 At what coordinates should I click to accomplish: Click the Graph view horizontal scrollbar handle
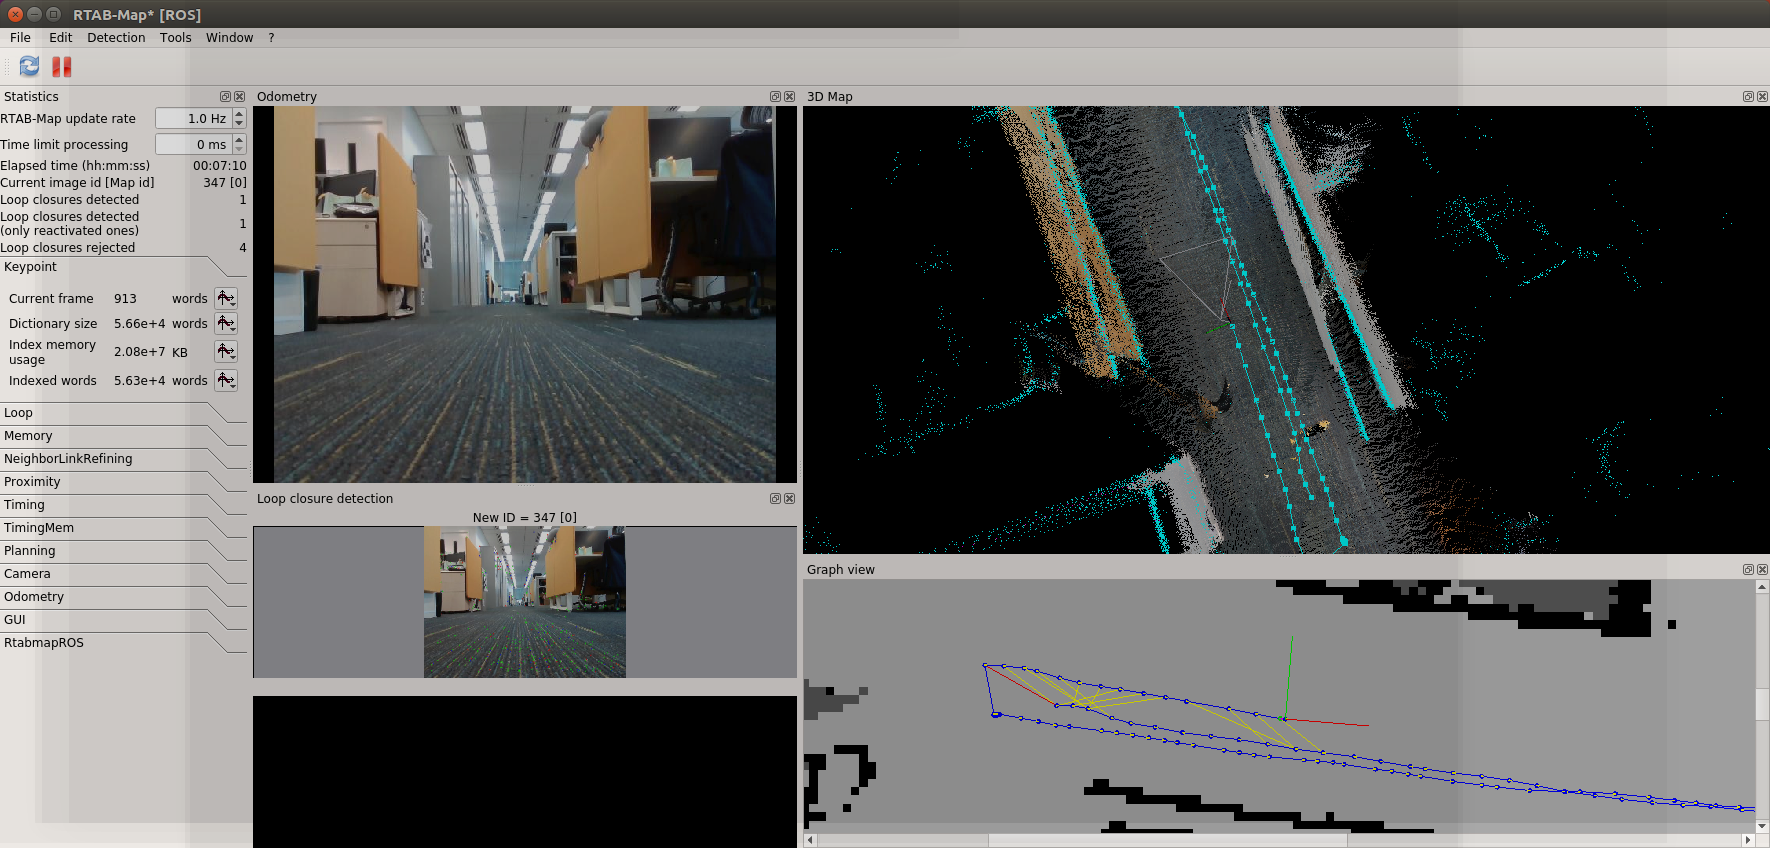(1167, 840)
